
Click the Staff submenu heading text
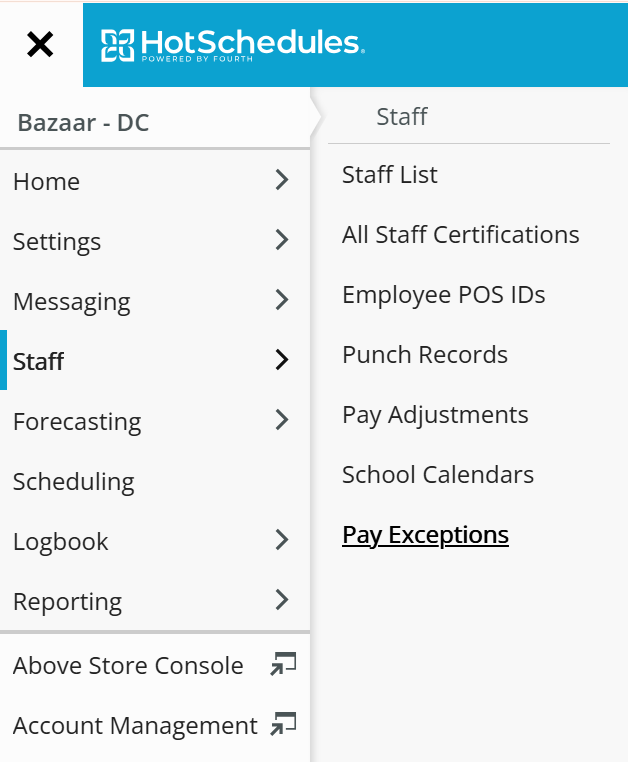(402, 117)
